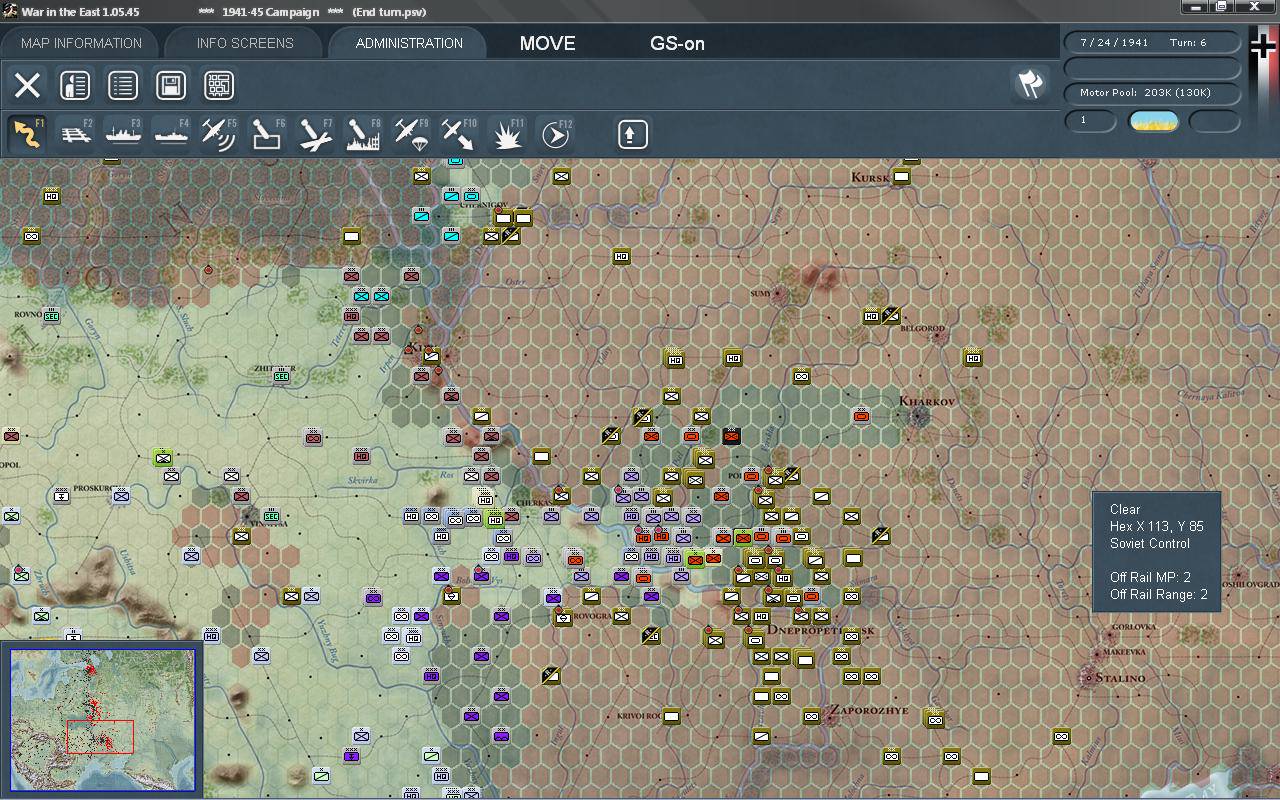Viewport: 1280px width, 800px height.
Task: Select the F11 explosion mode icon
Action: point(508,134)
